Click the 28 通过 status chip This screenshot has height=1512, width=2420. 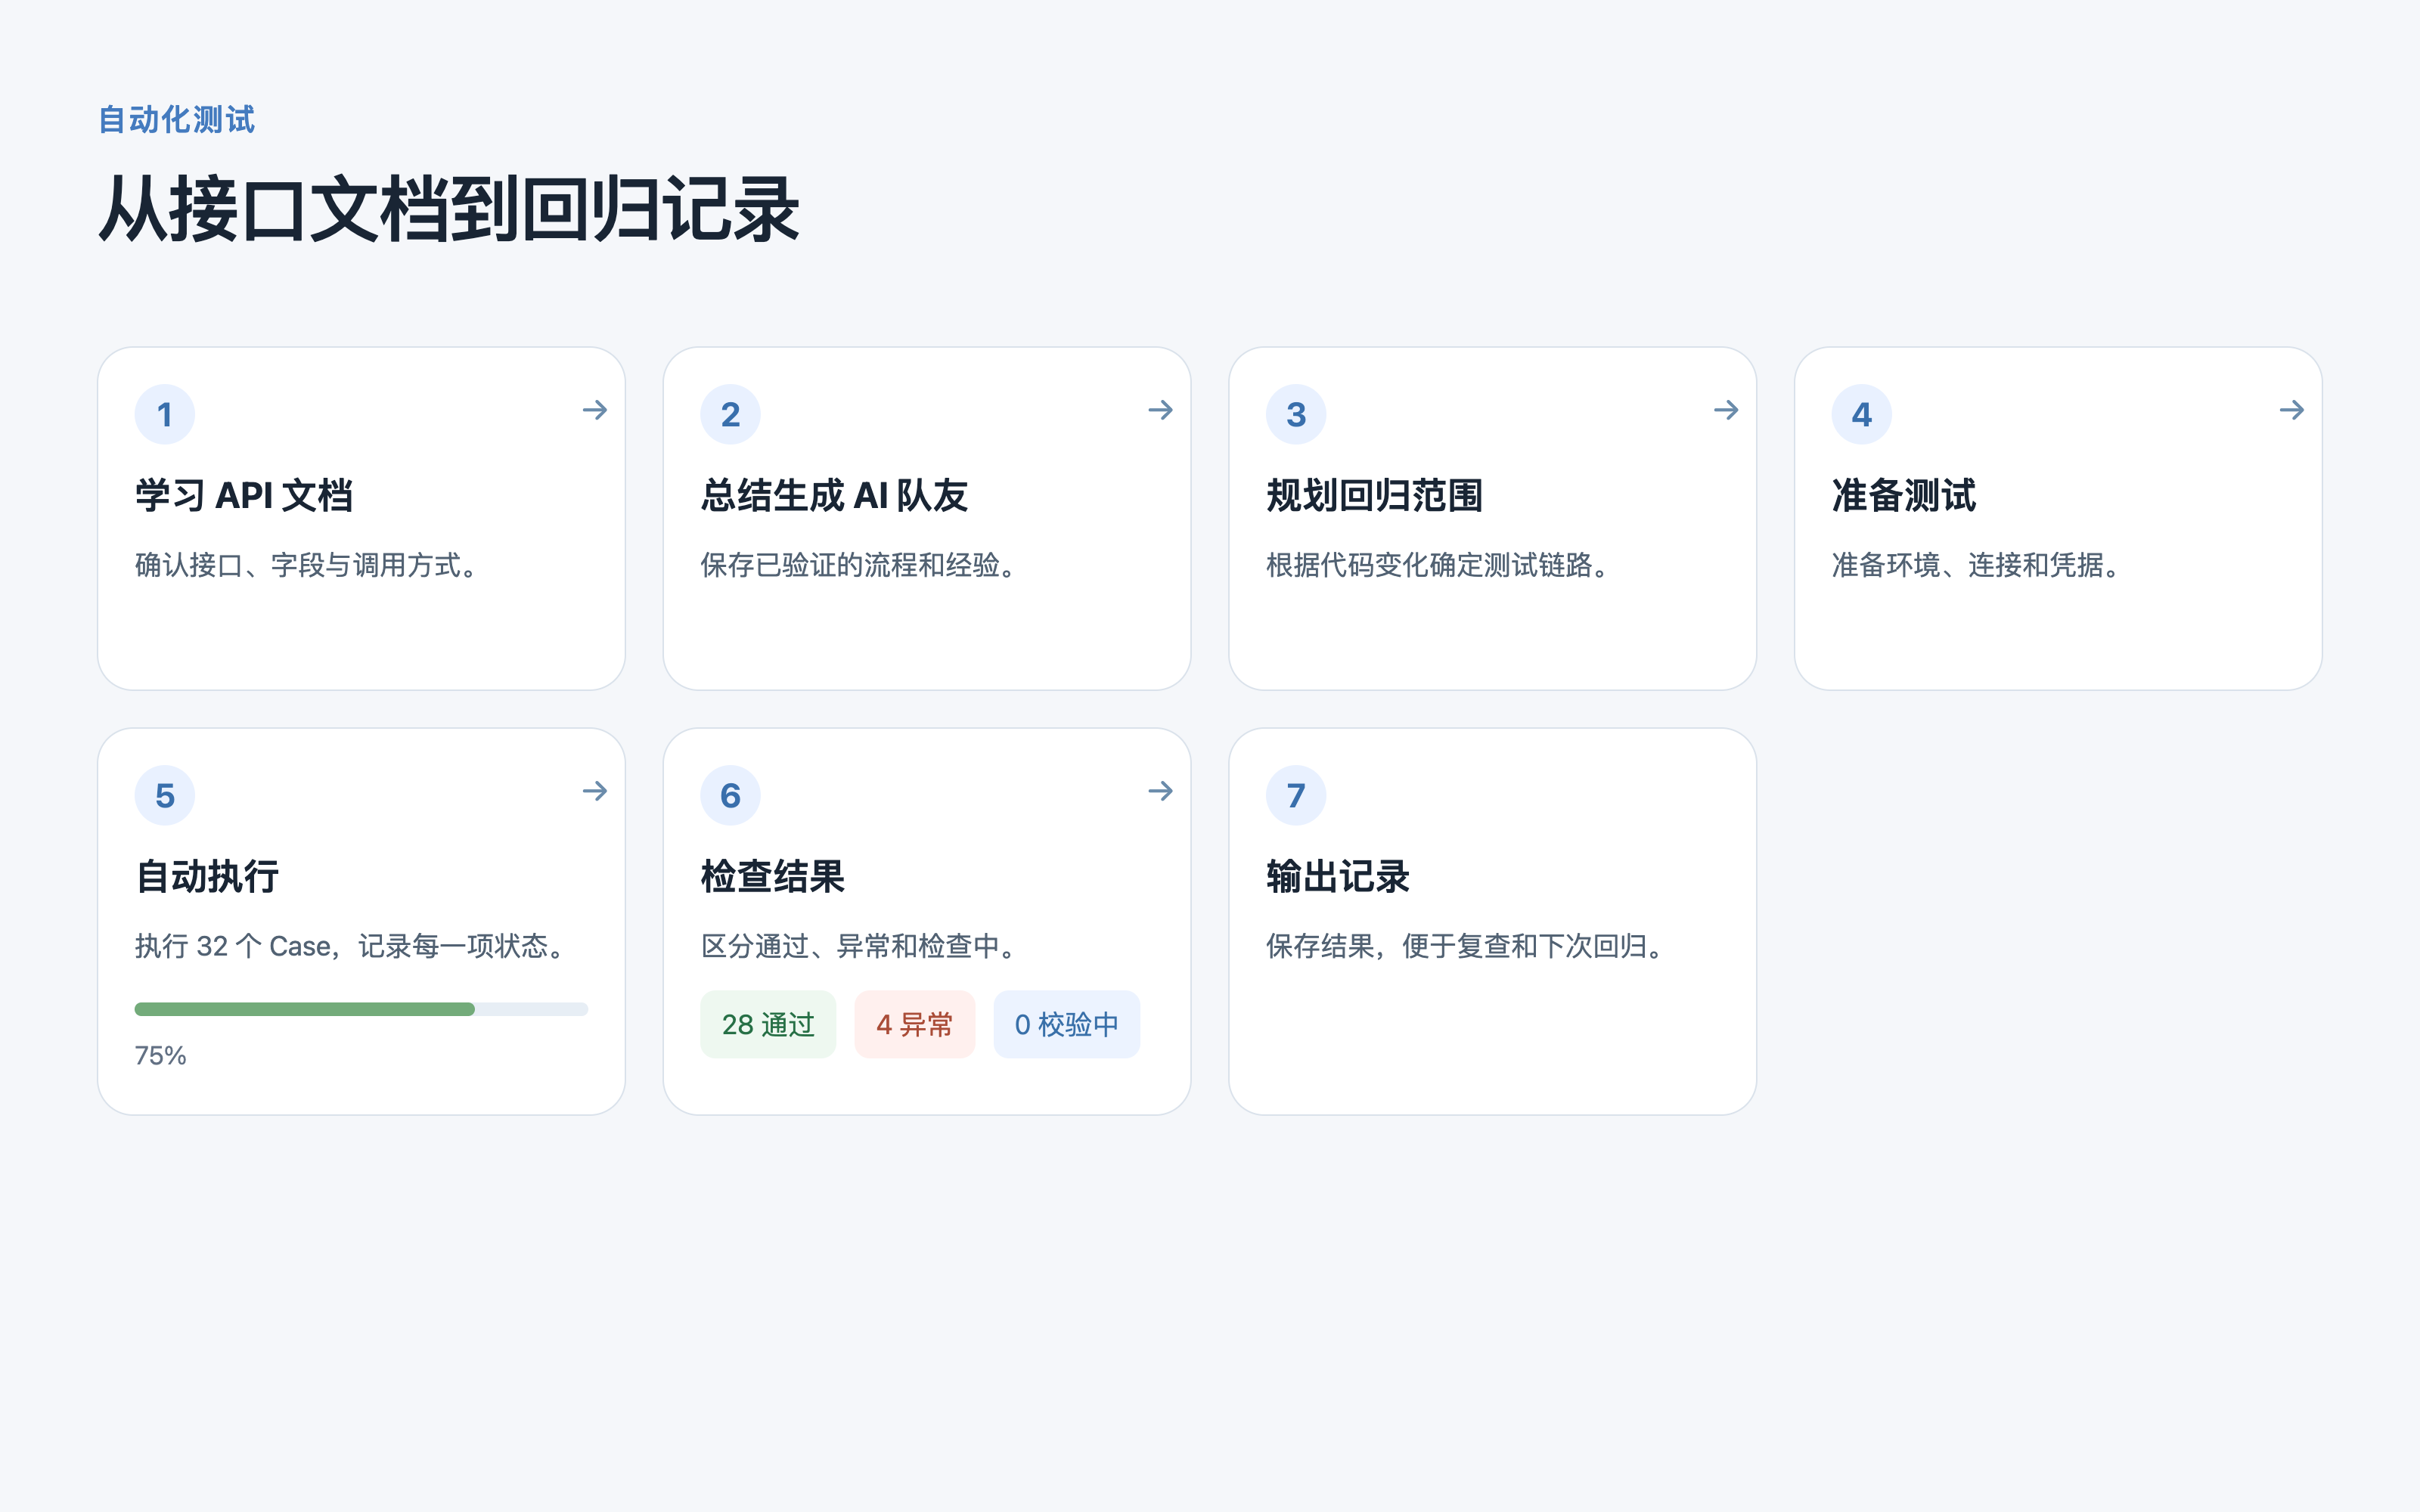tap(768, 1024)
